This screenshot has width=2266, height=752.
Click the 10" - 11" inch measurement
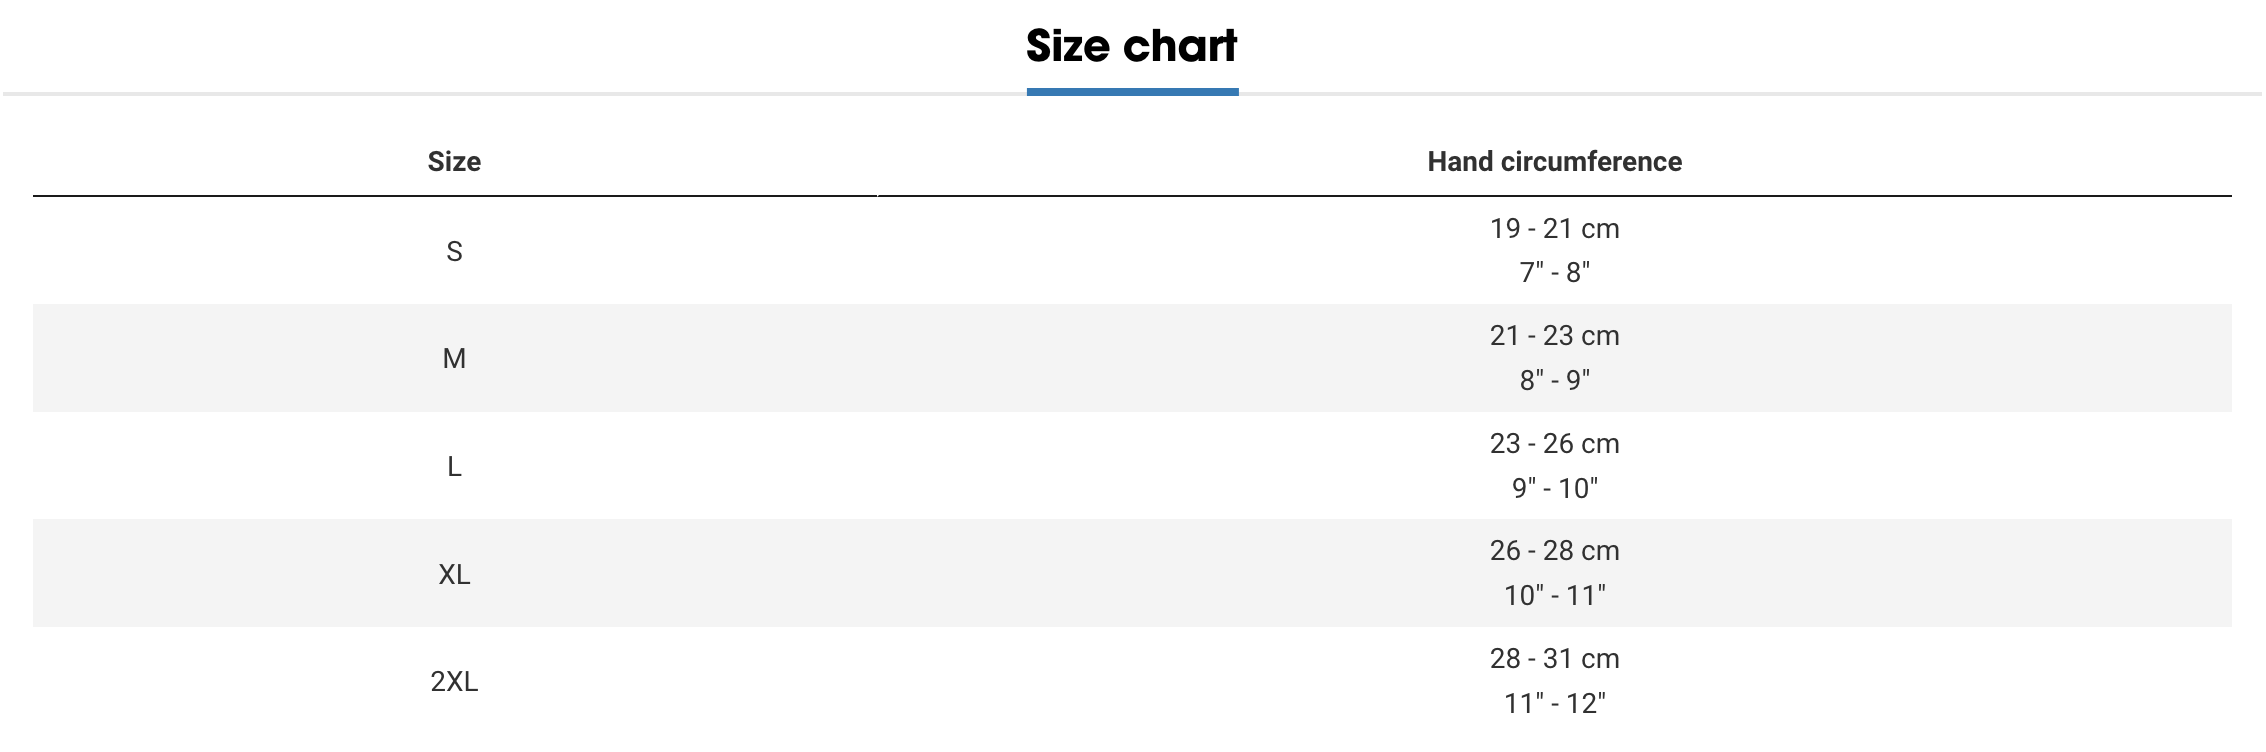1554,595
